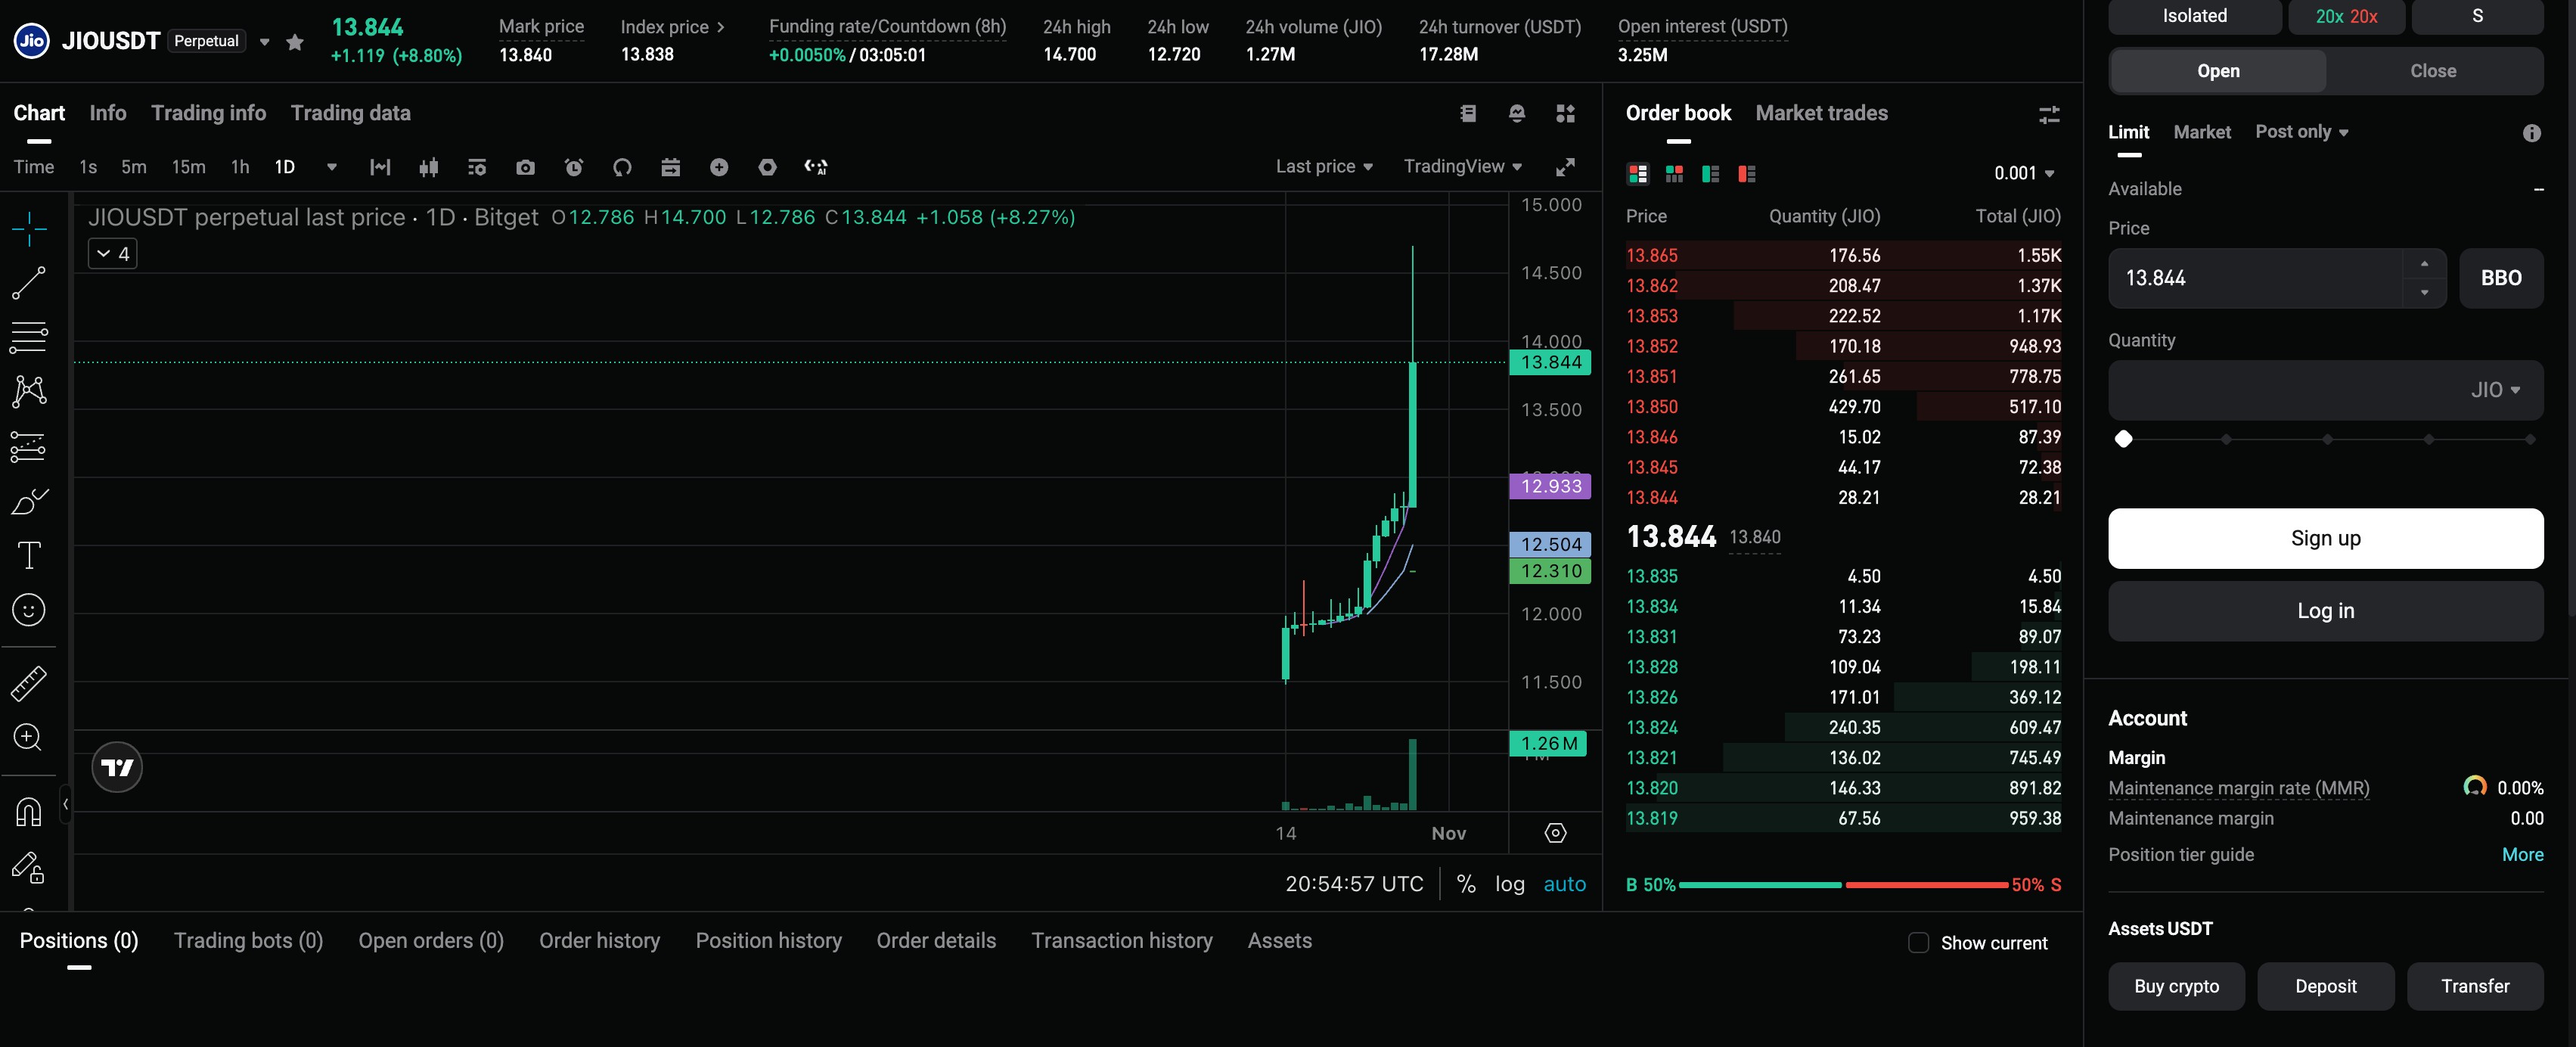Click the Log in button
Viewport: 2576px width, 1047px height.
tap(2325, 611)
